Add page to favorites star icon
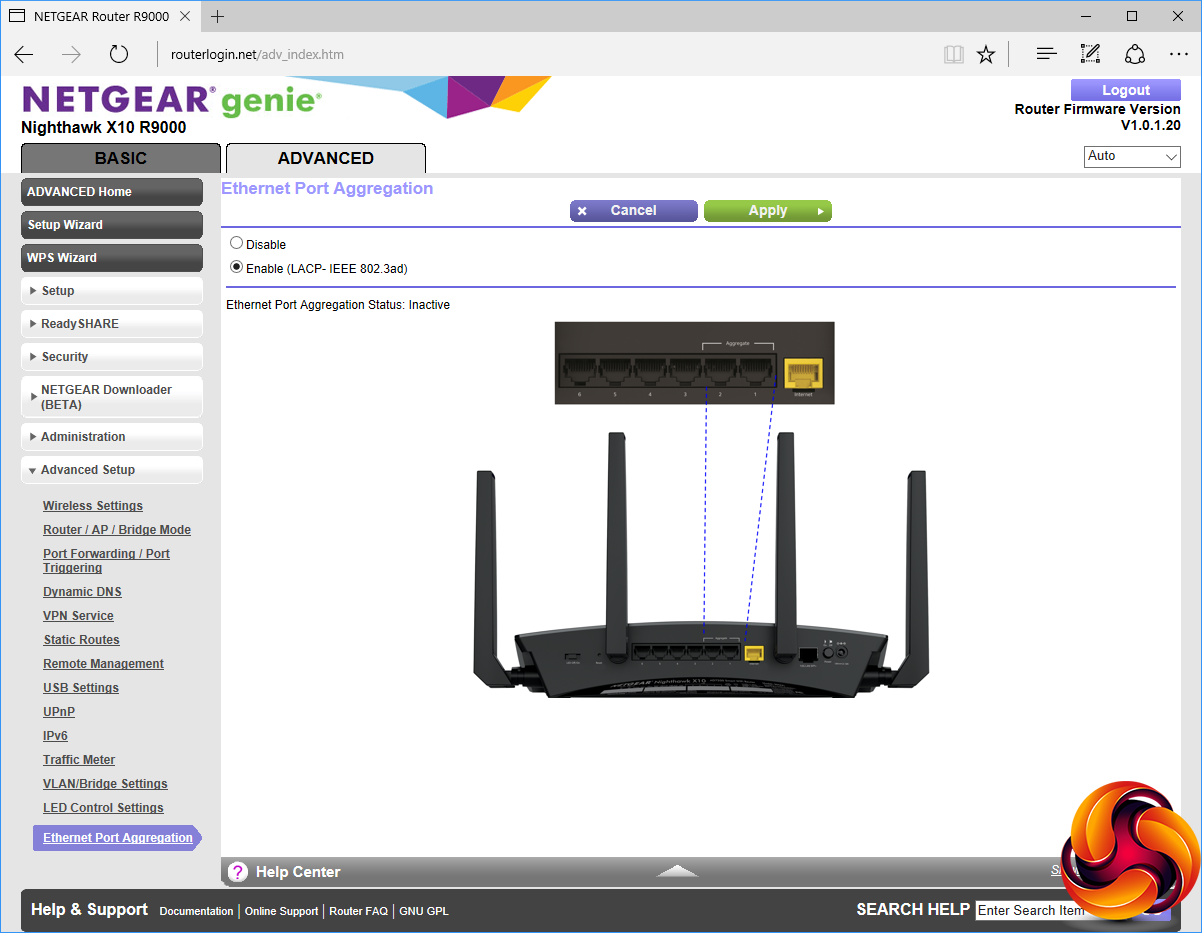 click(x=986, y=54)
